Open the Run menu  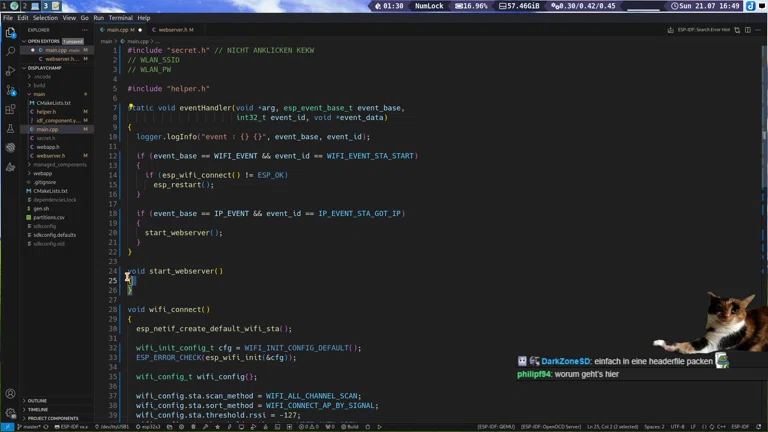98,18
